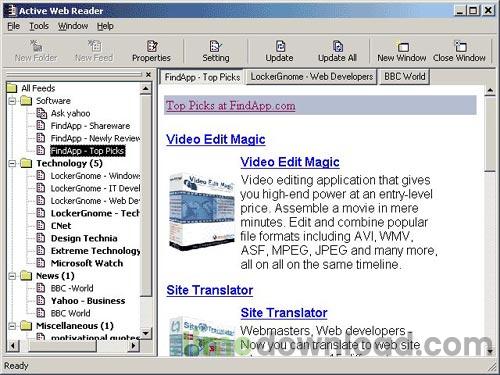Viewport: 500px width, 375px height.
Task: Click content pane scroll down arrow
Action: [x=490, y=351]
